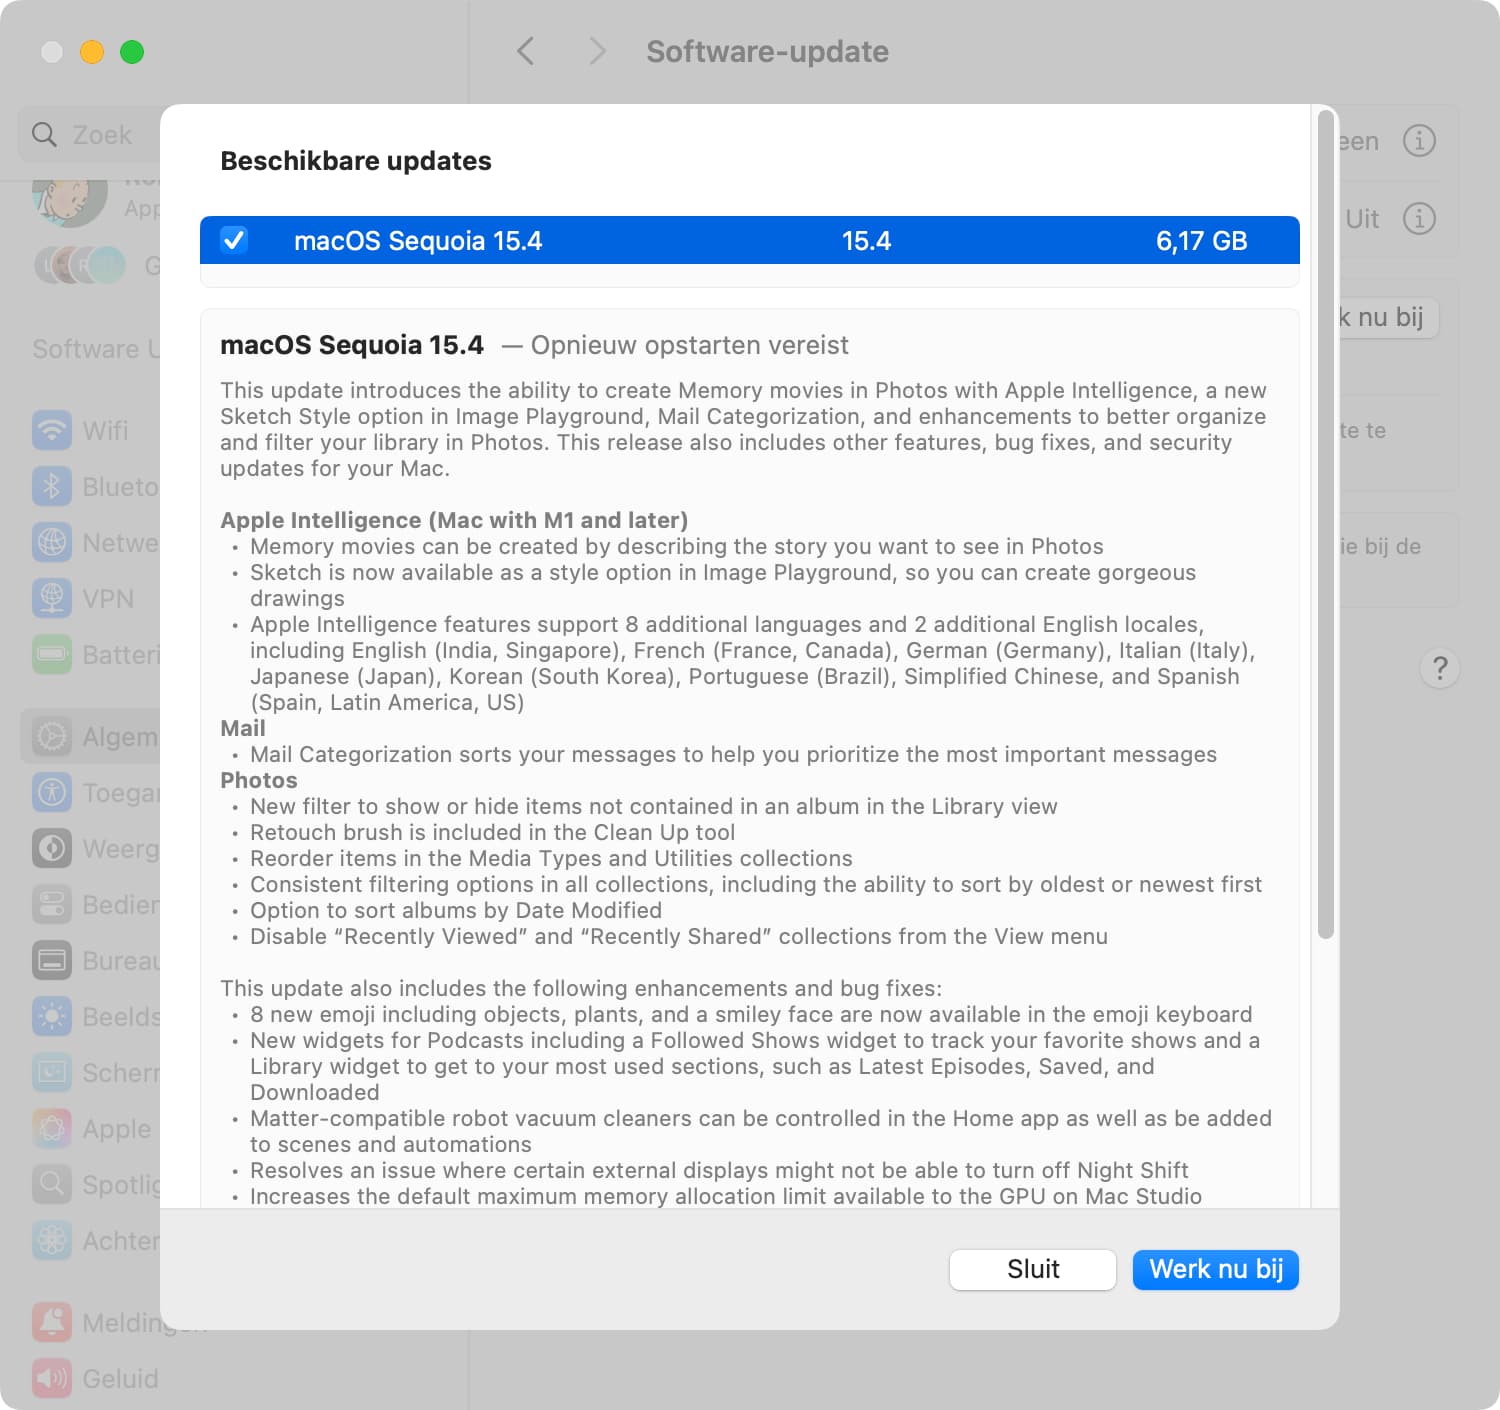Click the top info icon next to 'een'
This screenshot has width=1500, height=1410.
tap(1419, 141)
